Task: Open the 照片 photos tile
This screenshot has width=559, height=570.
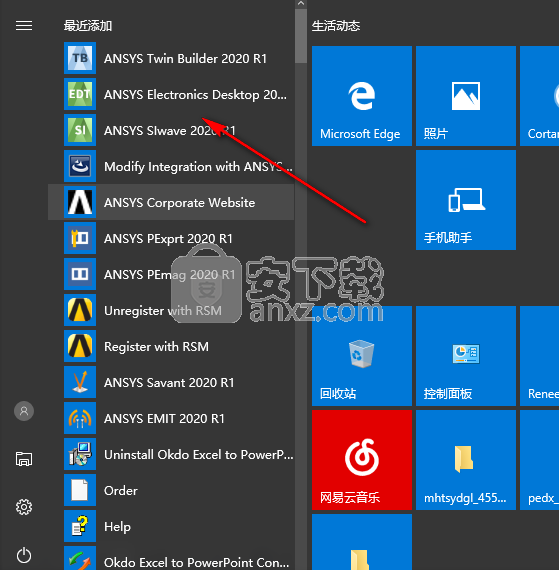Action: tap(466, 96)
